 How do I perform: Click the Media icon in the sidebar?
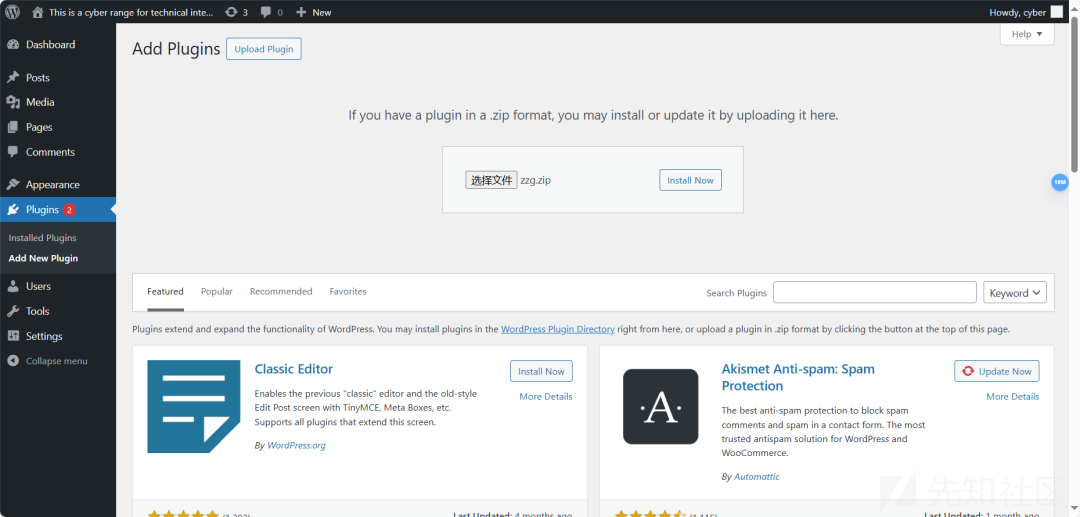13,102
